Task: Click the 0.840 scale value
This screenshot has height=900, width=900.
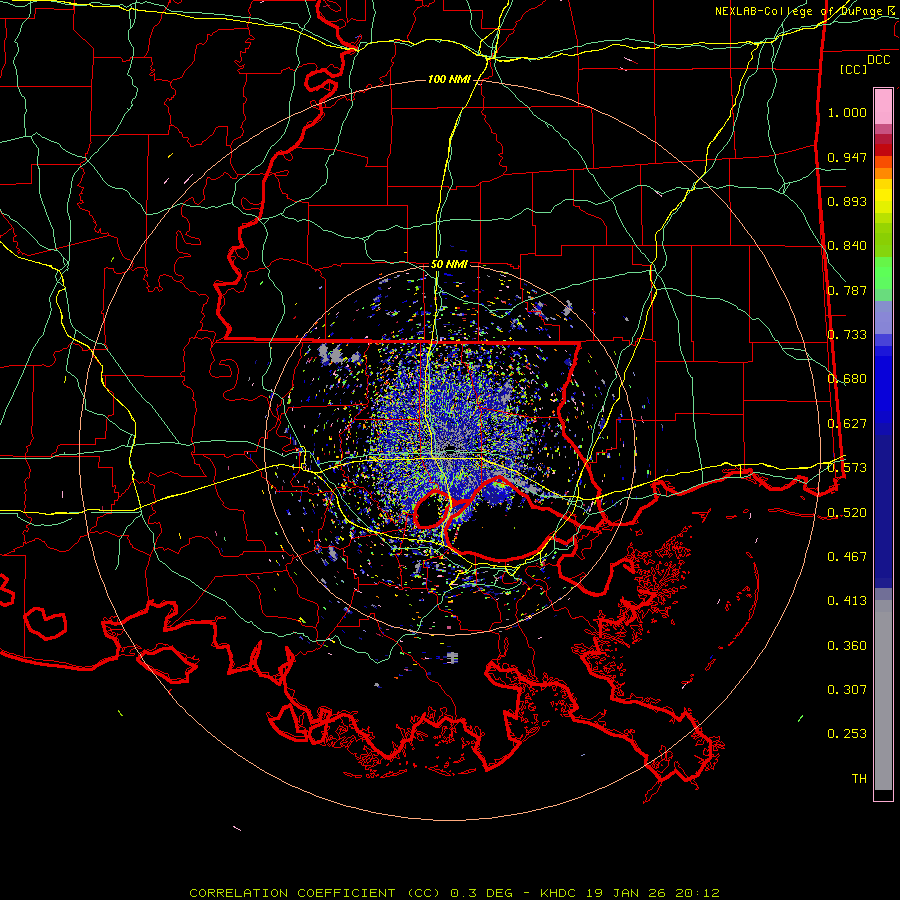Action: point(847,246)
